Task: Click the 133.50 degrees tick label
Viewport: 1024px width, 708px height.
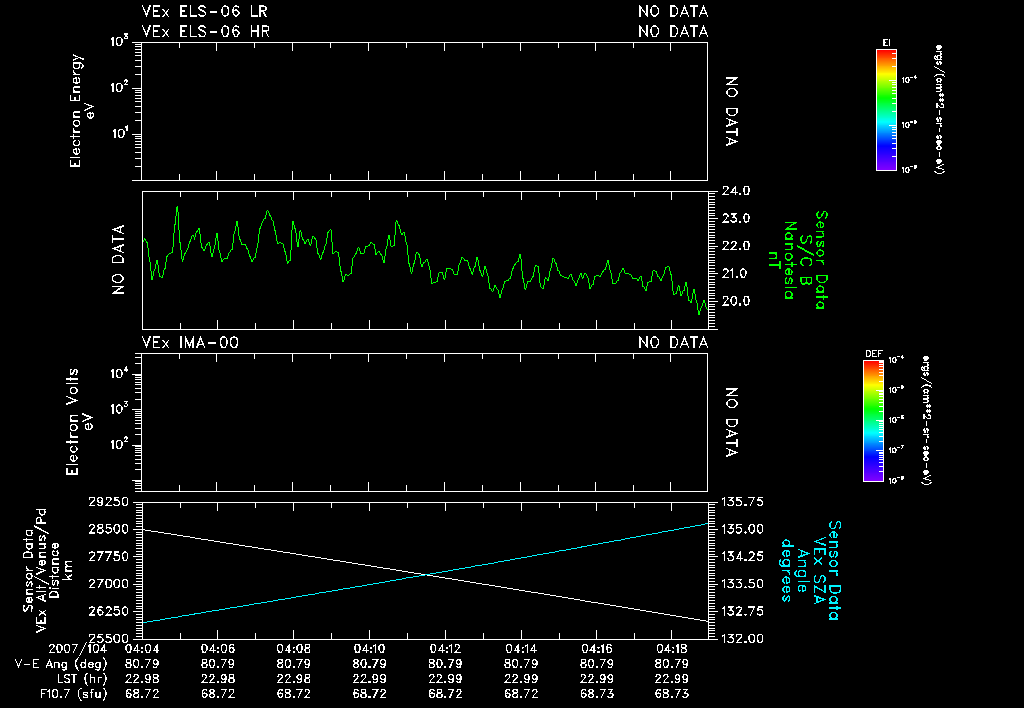Action: point(743,584)
